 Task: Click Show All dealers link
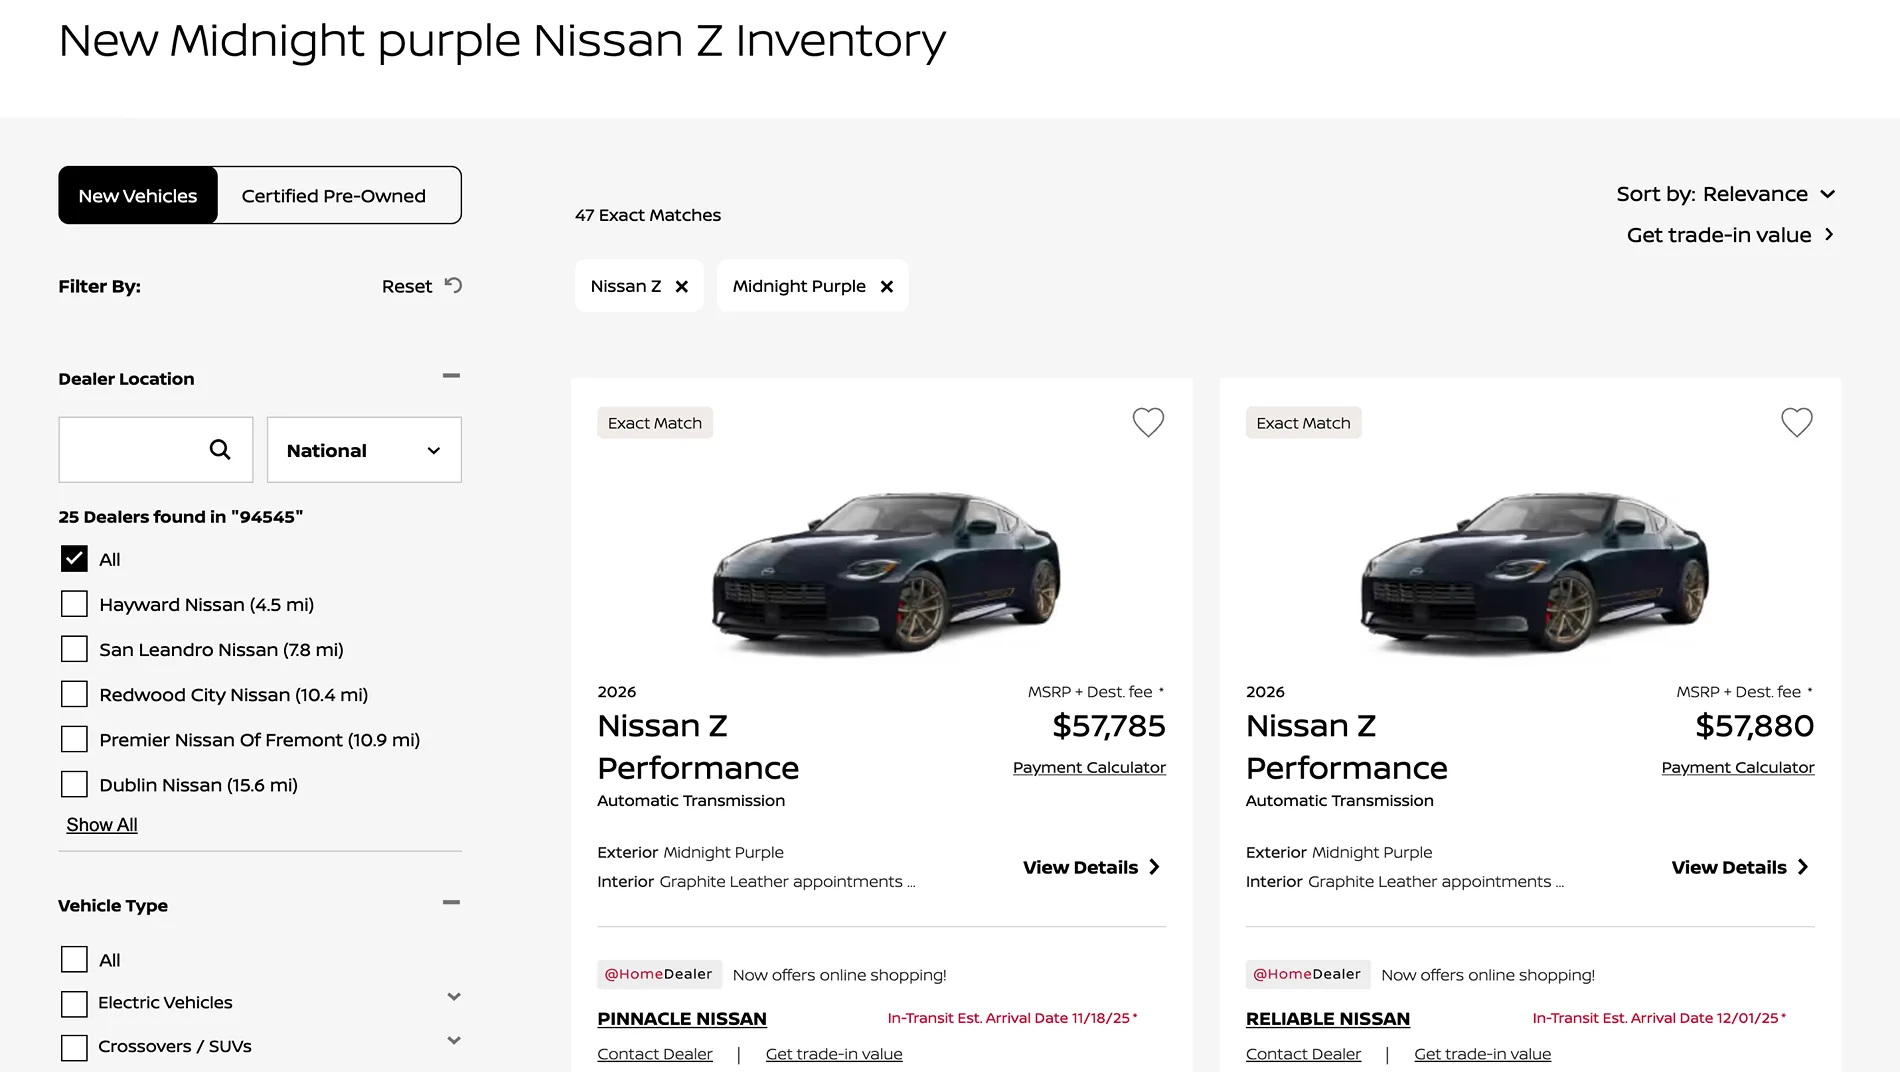[x=102, y=825]
